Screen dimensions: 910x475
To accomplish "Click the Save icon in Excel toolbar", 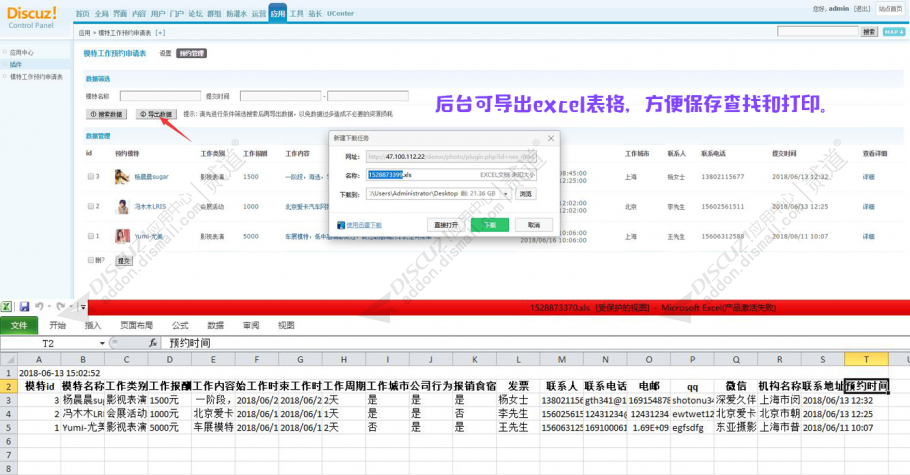I will tap(24, 307).
